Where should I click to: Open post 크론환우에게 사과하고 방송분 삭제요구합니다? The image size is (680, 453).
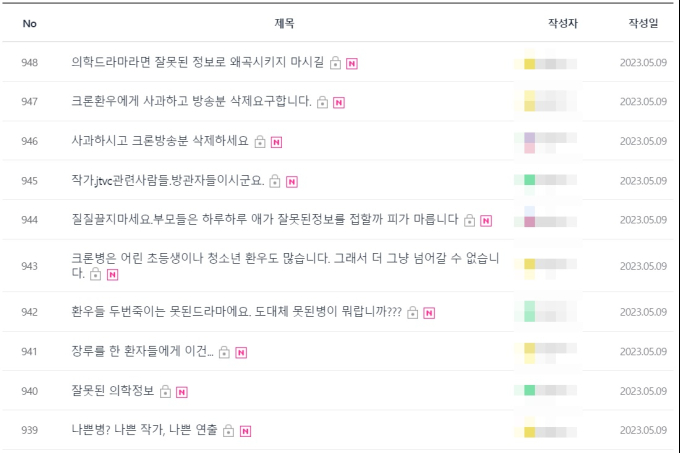(191, 101)
